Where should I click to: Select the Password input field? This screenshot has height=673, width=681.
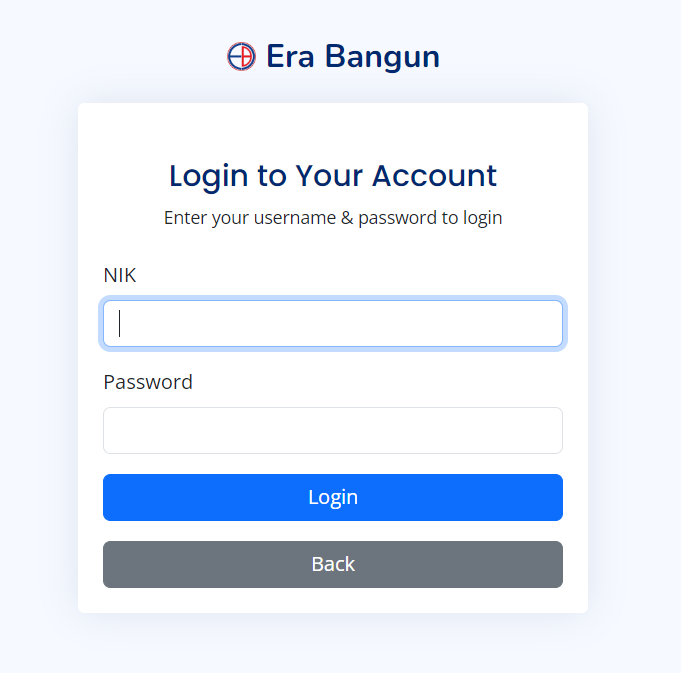(x=333, y=430)
